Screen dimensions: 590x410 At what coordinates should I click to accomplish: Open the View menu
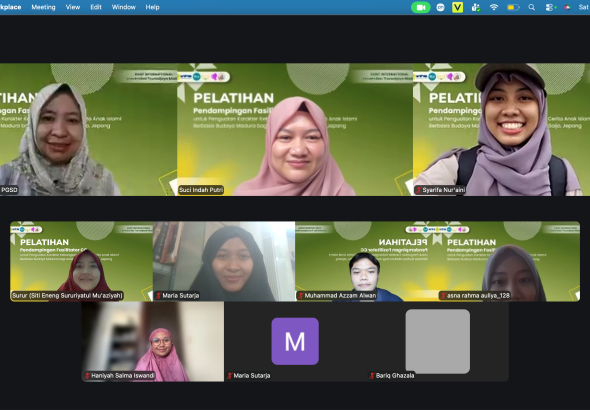tap(73, 7)
